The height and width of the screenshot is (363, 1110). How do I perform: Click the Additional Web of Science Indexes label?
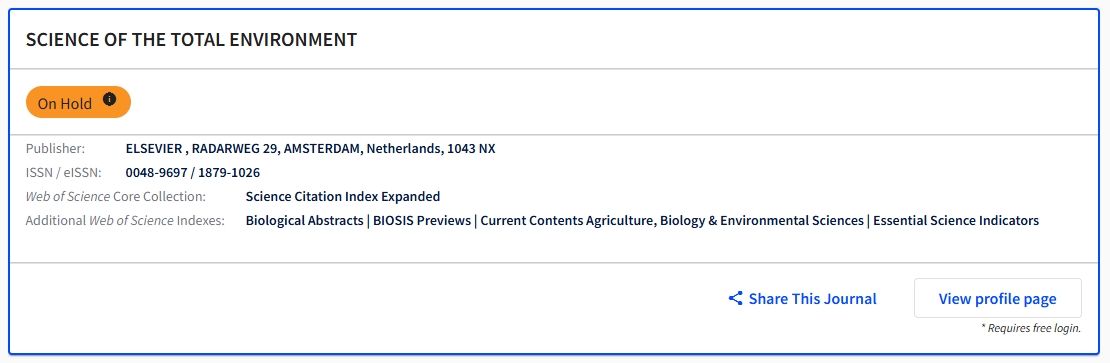(125, 221)
